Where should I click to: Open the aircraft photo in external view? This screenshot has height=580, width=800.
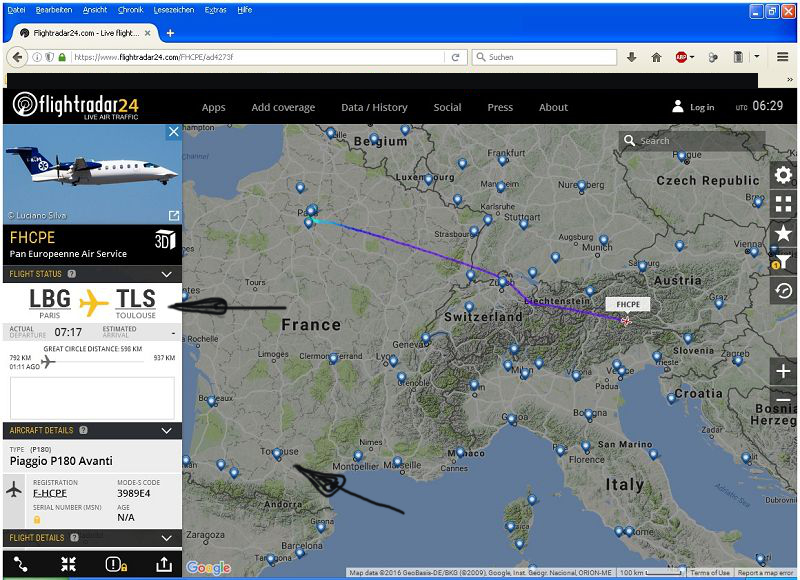point(173,216)
